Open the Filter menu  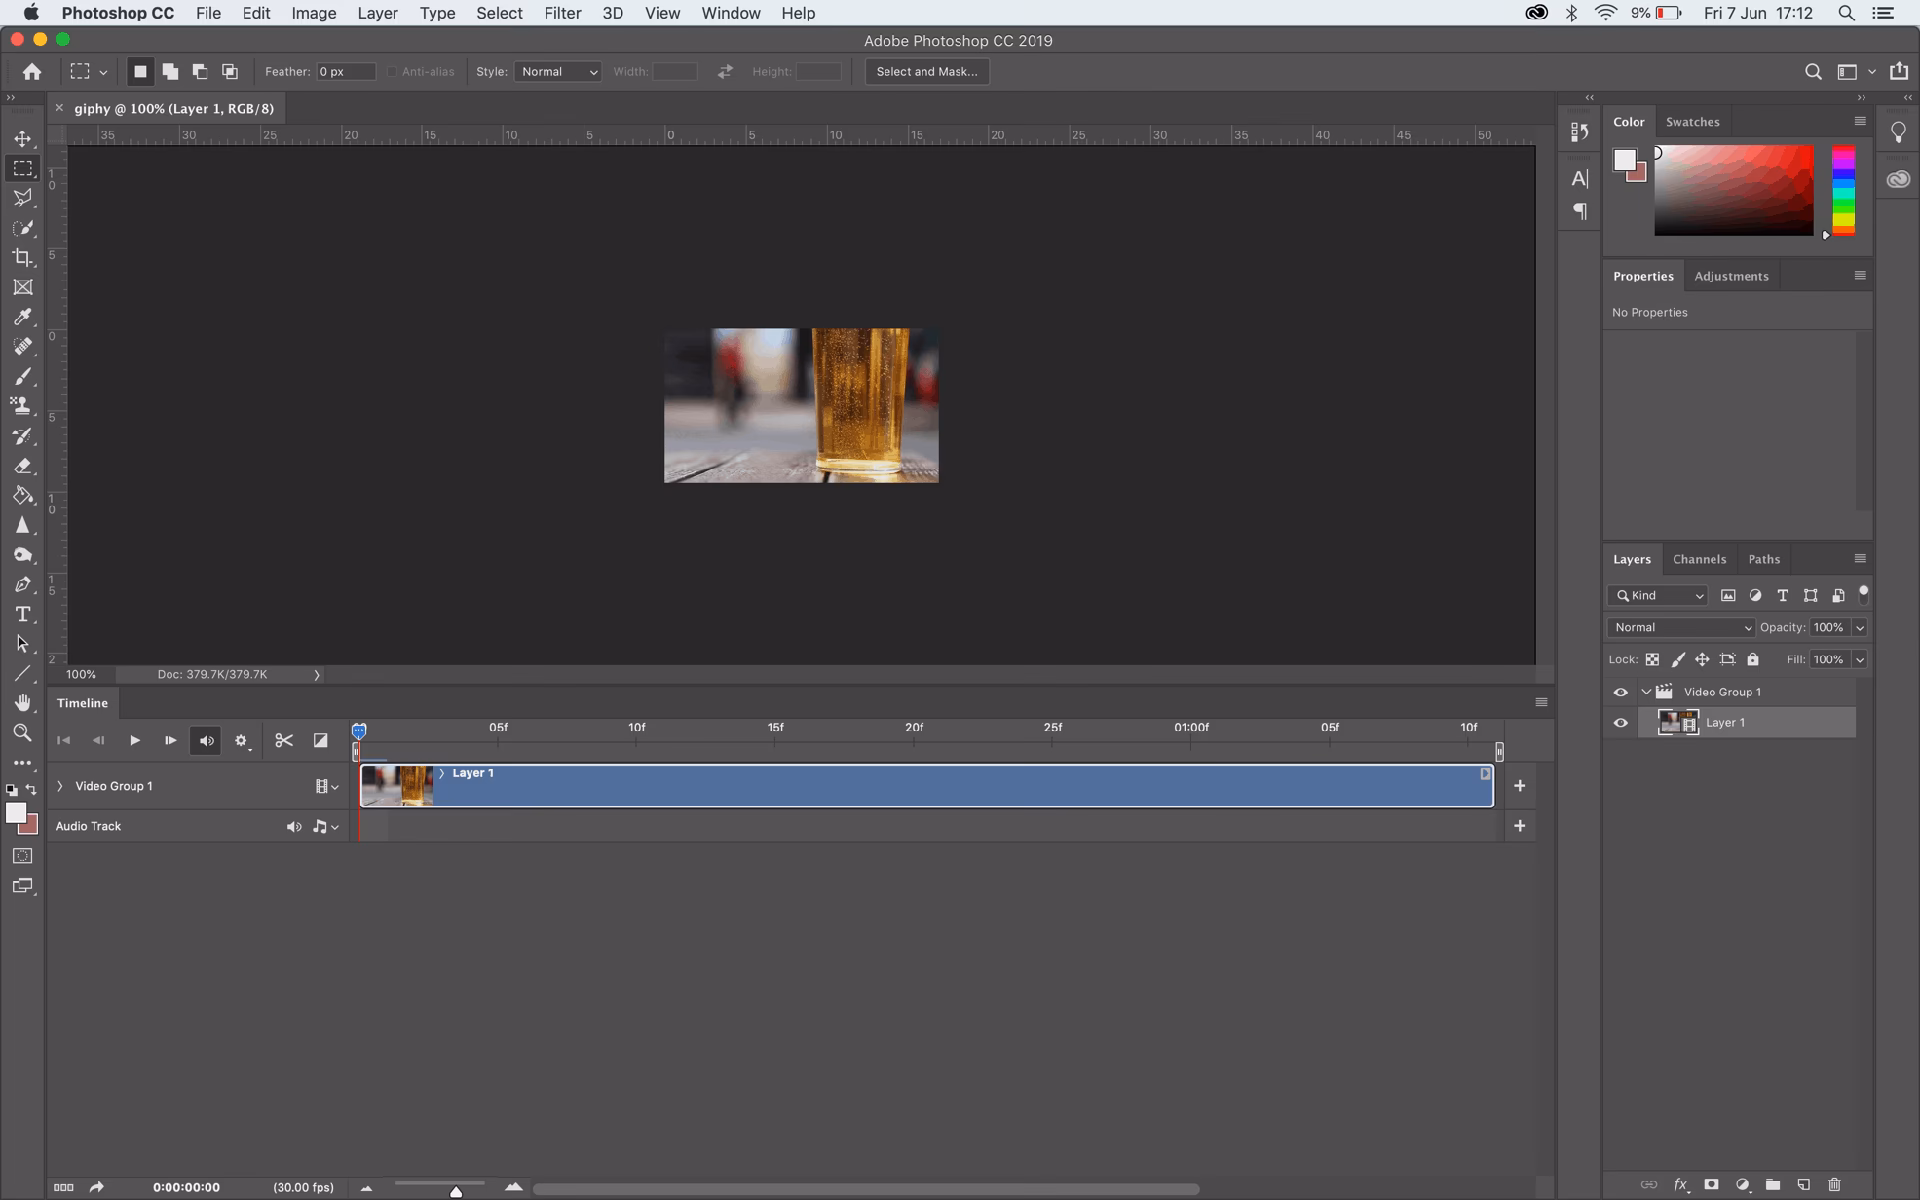pyautogui.click(x=563, y=13)
